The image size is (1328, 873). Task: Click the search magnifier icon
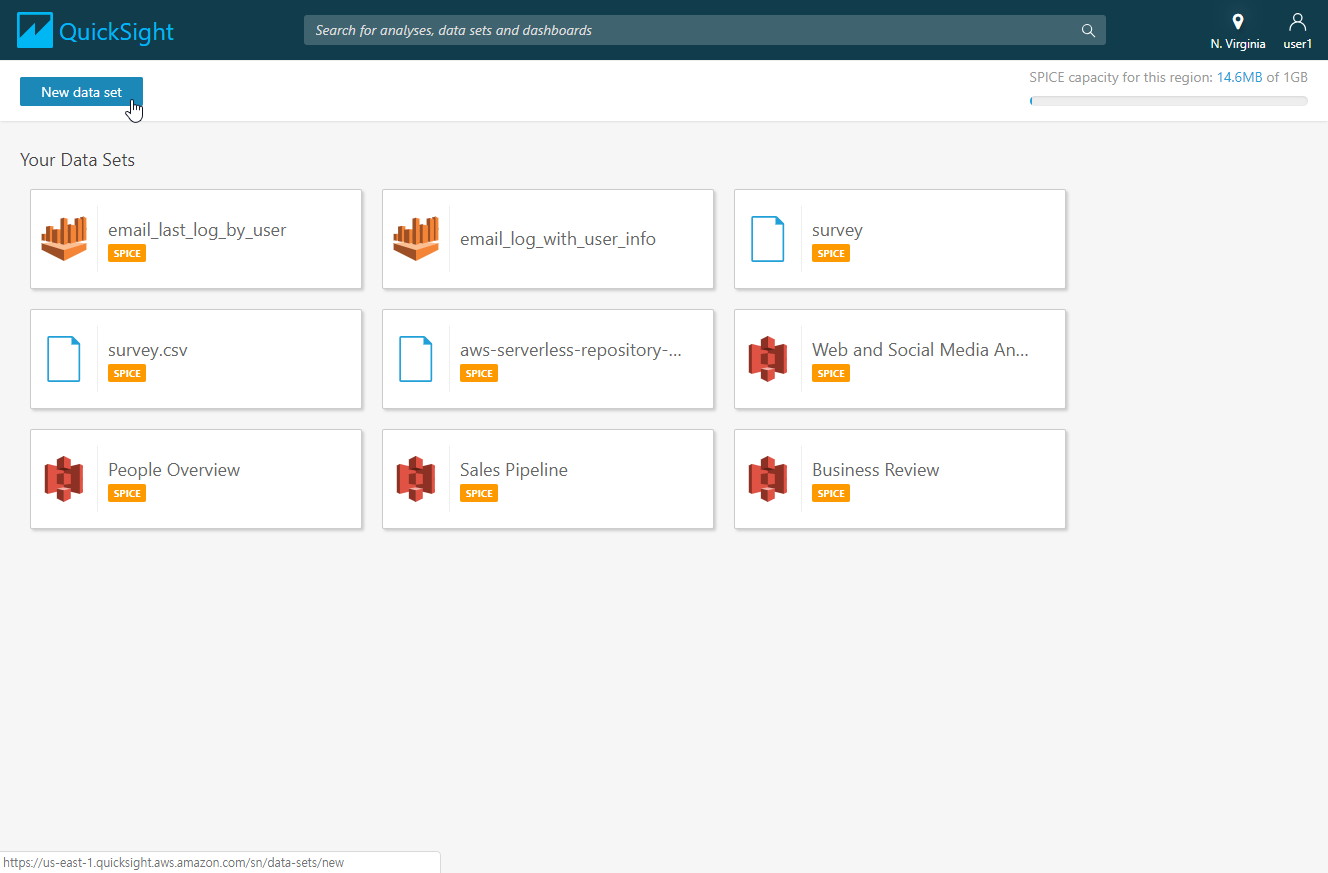coord(1088,30)
